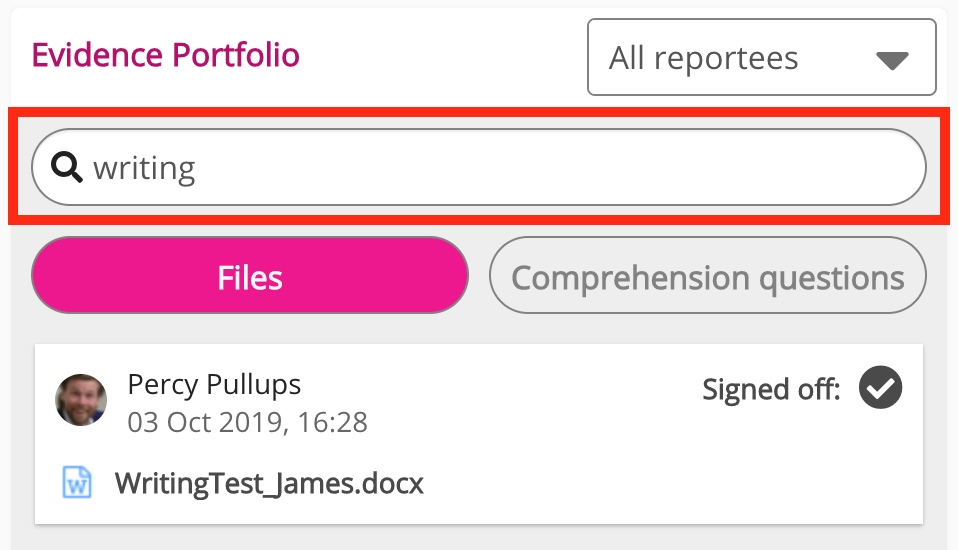Click the magnifying glass search icon
The image size is (958, 550).
pyautogui.click(x=66, y=168)
